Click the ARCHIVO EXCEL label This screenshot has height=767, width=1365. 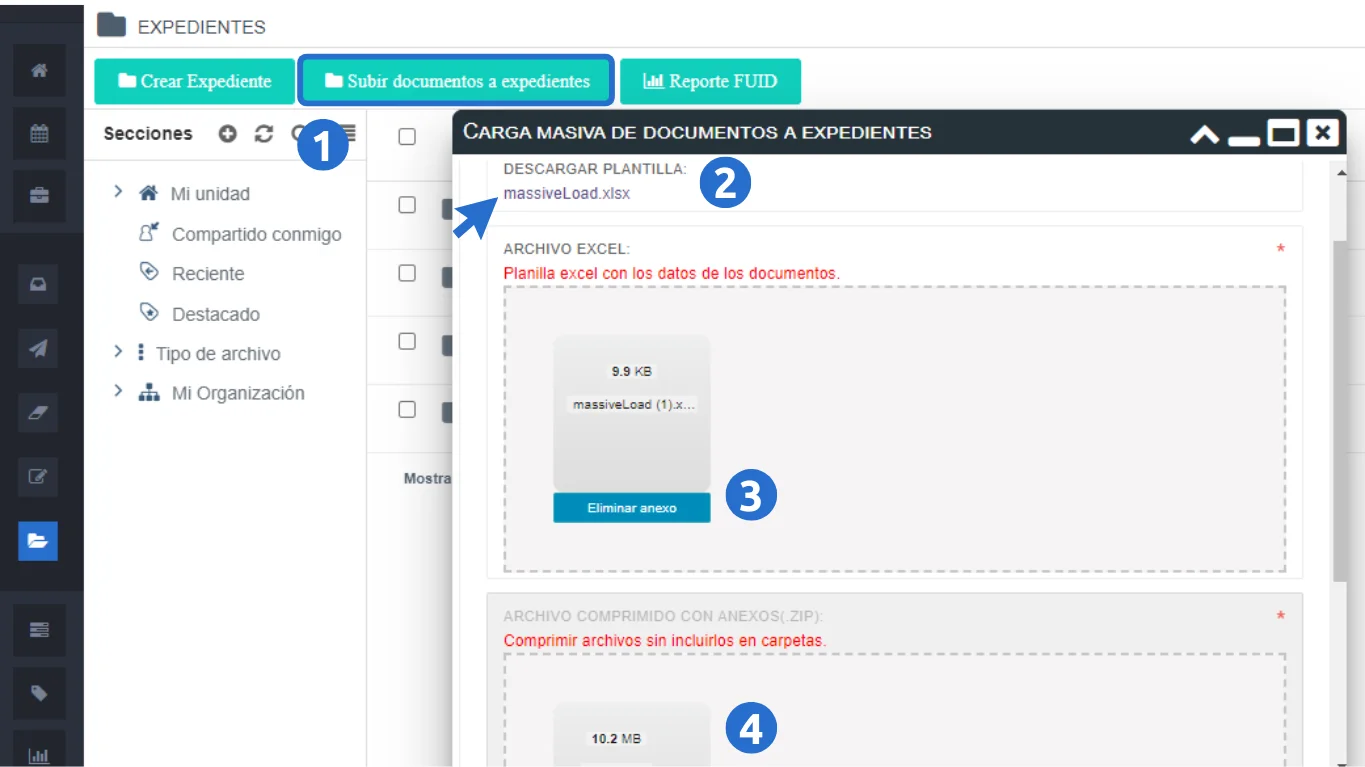click(x=567, y=249)
